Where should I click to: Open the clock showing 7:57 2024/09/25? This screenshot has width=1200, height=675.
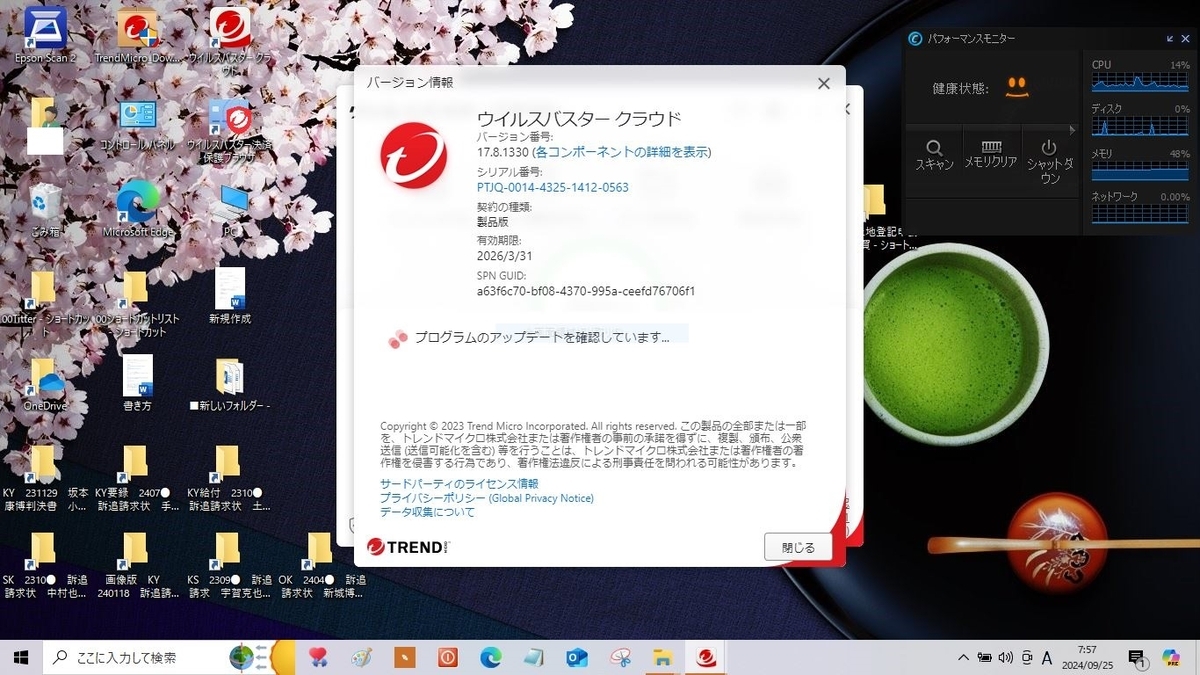[1087, 657]
